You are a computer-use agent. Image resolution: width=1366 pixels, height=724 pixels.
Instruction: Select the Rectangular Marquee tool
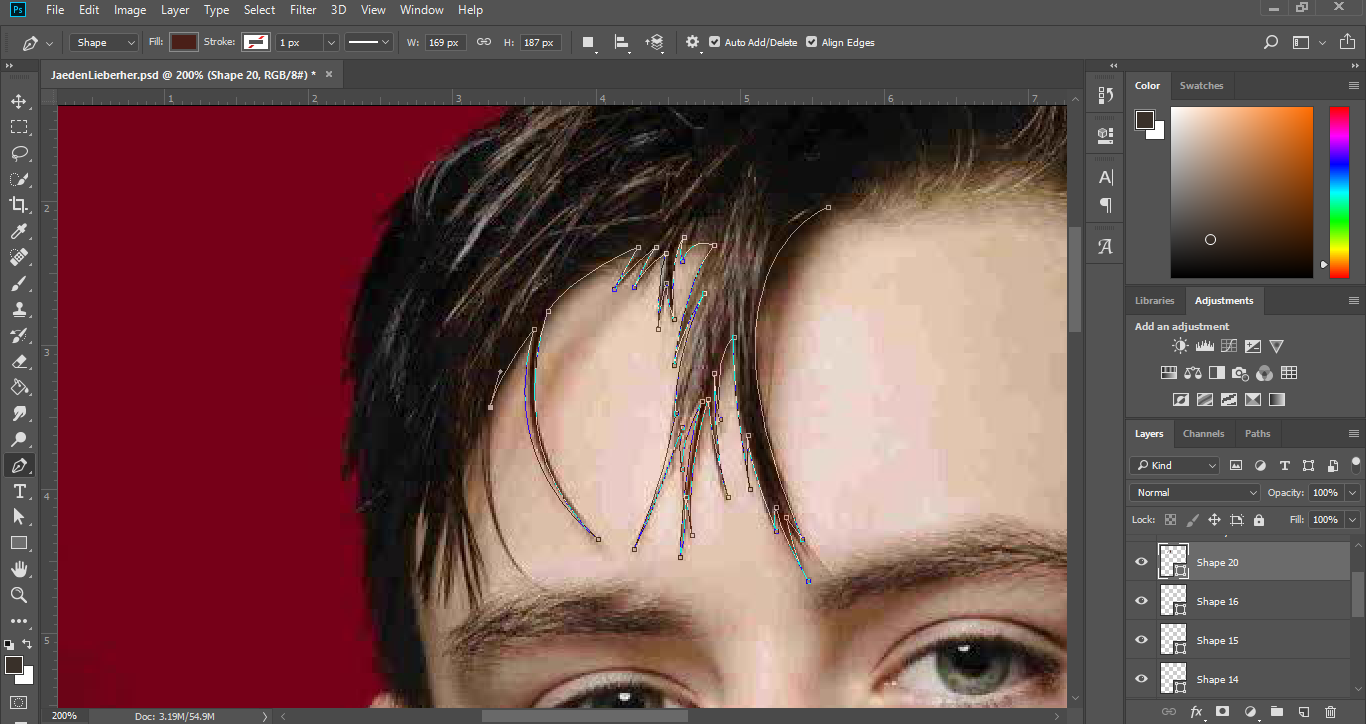coord(19,127)
